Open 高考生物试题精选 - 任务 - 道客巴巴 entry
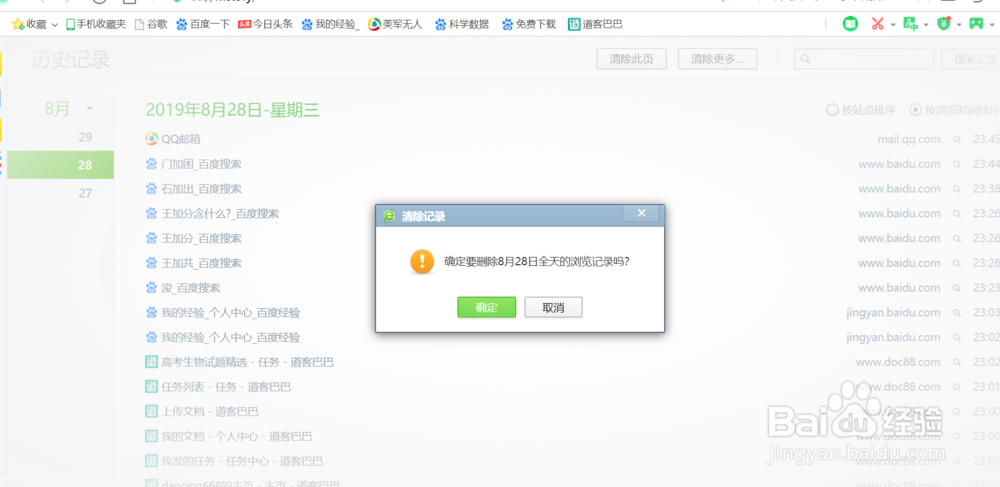Screen dimensions: 1000x487 tap(247, 362)
